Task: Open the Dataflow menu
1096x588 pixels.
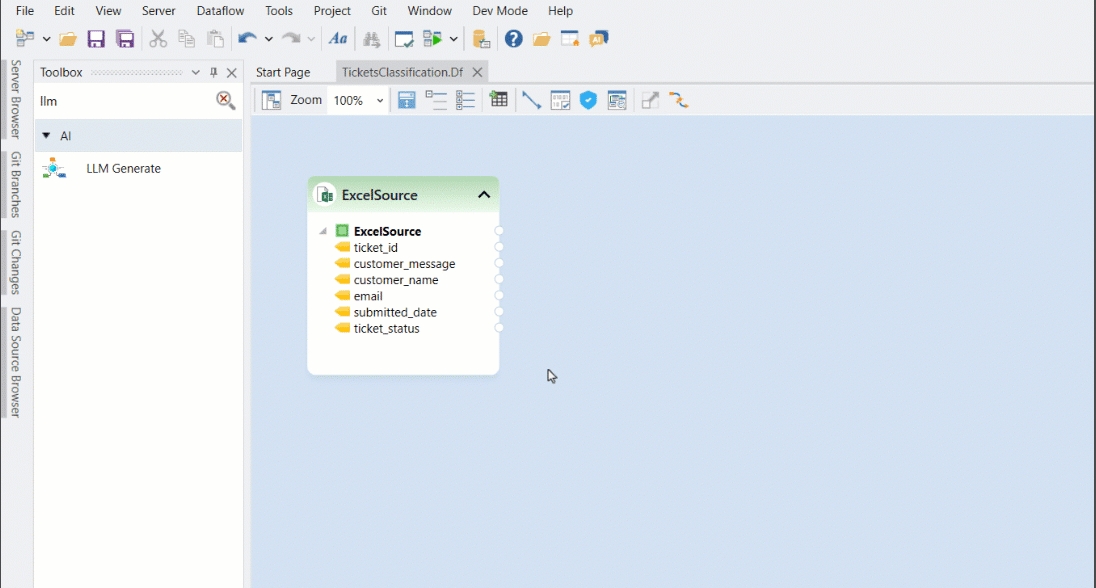Action: [220, 11]
